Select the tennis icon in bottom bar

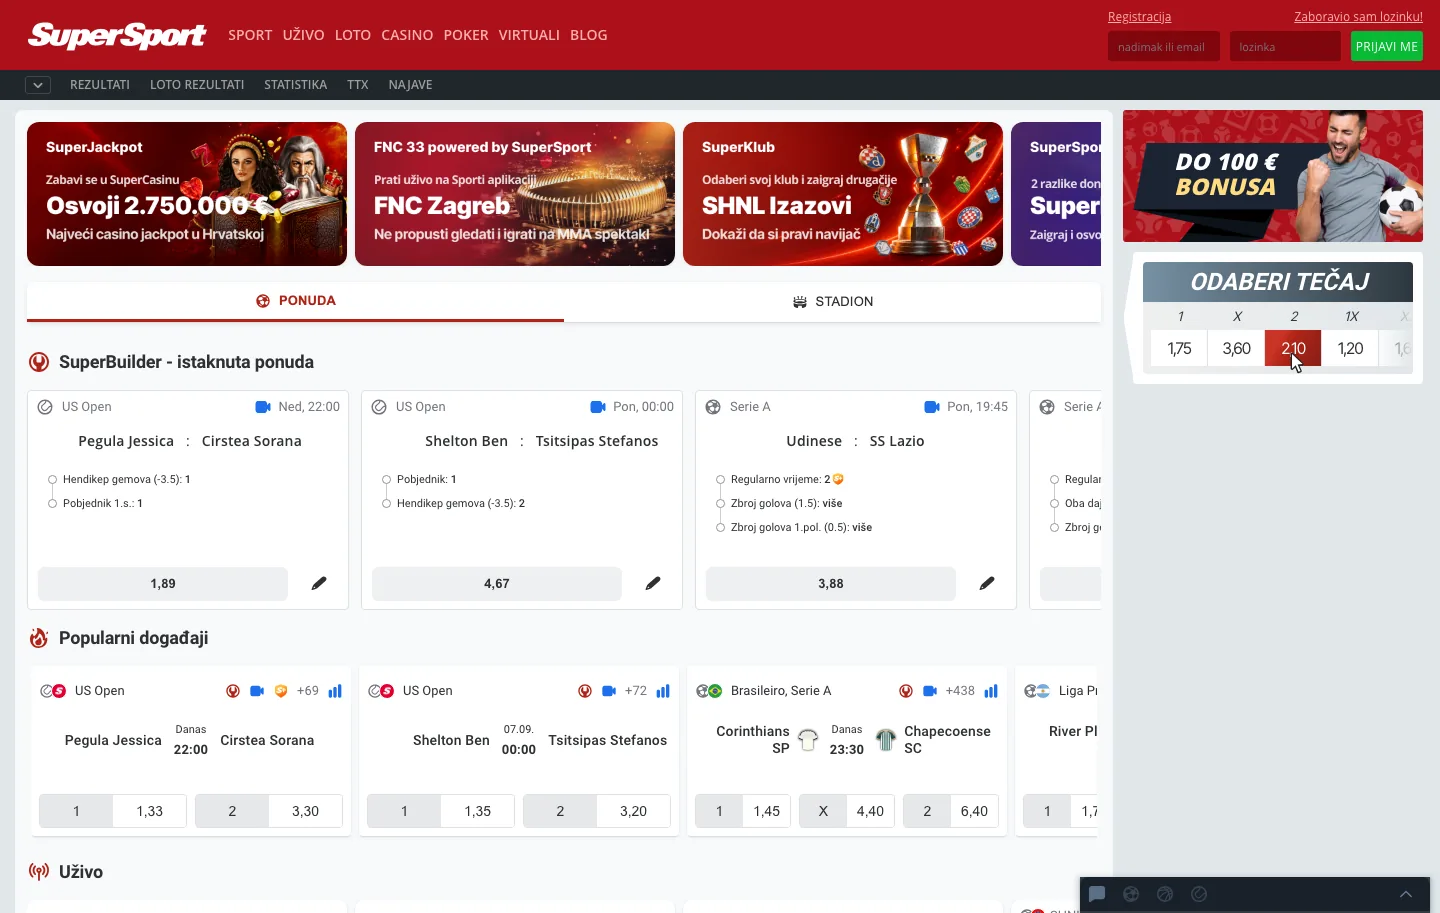coord(1199,894)
